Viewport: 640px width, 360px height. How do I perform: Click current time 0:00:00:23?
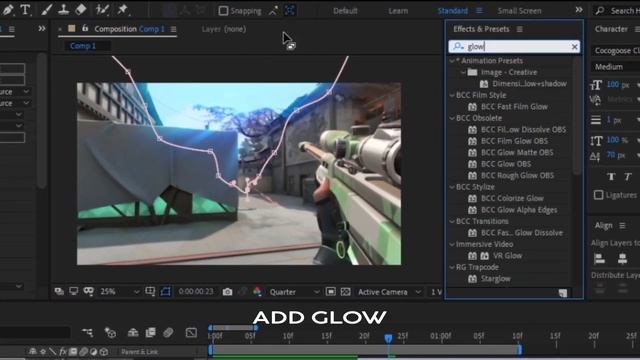tap(196, 292)
